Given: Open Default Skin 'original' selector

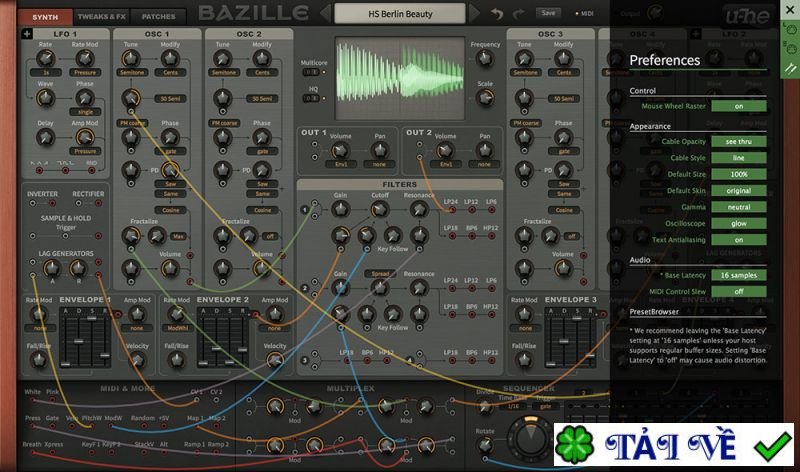Looking at the screenshot, I should 739,190.
